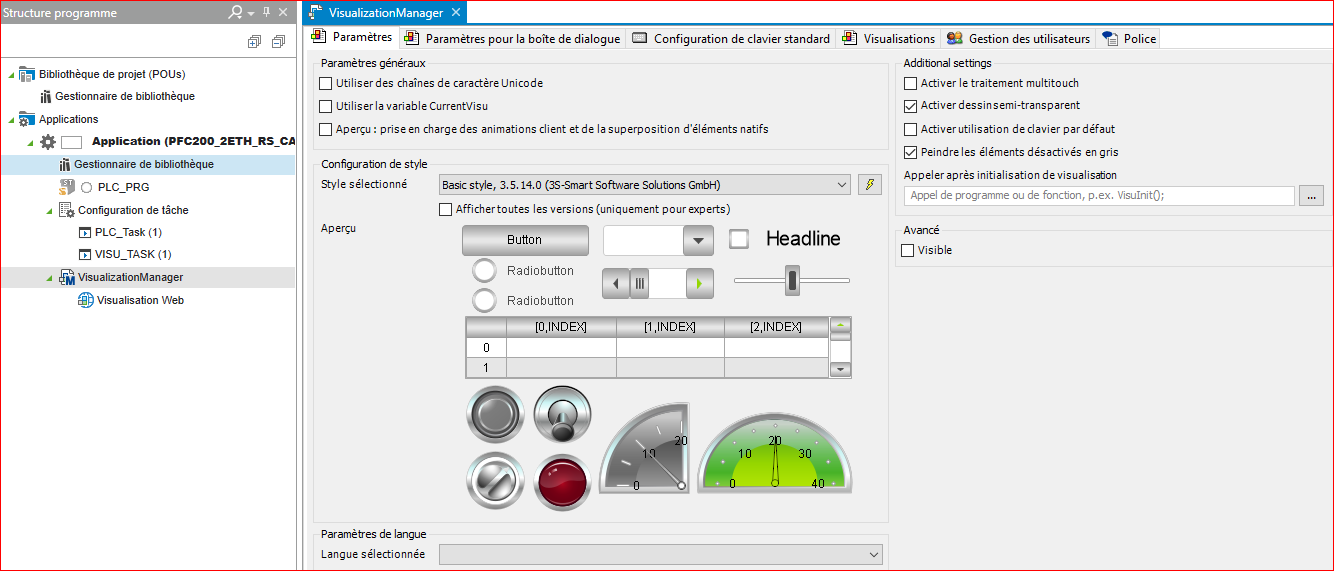1334x571 pixels.
Task: Click the Appeler après initialisation input field
Action: pos(1098,196)
